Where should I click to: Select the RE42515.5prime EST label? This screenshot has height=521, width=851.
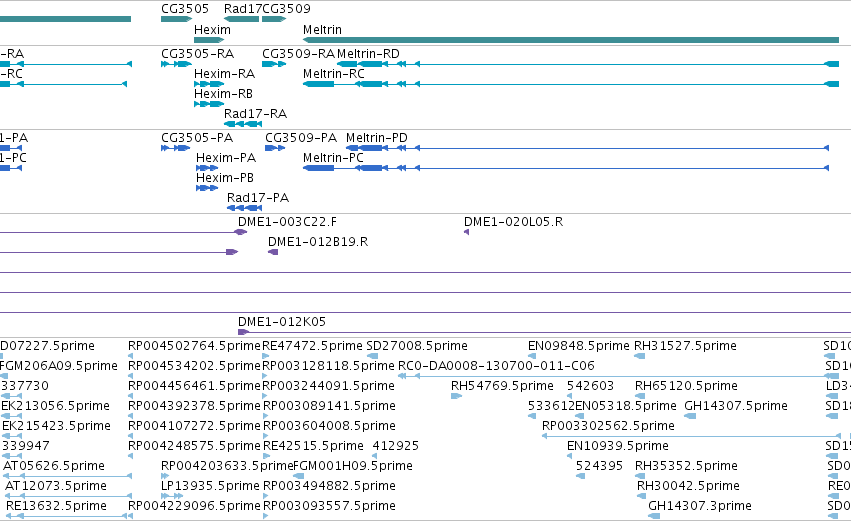coord(313,446)
